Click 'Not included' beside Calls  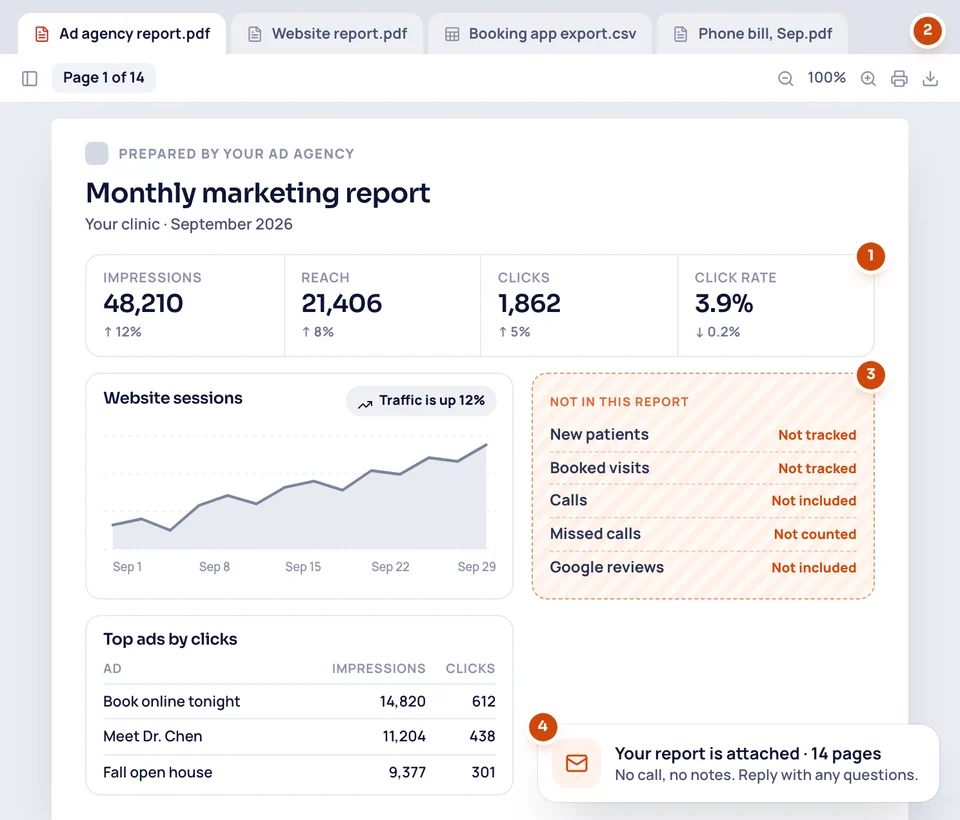(x=814, y=501)
